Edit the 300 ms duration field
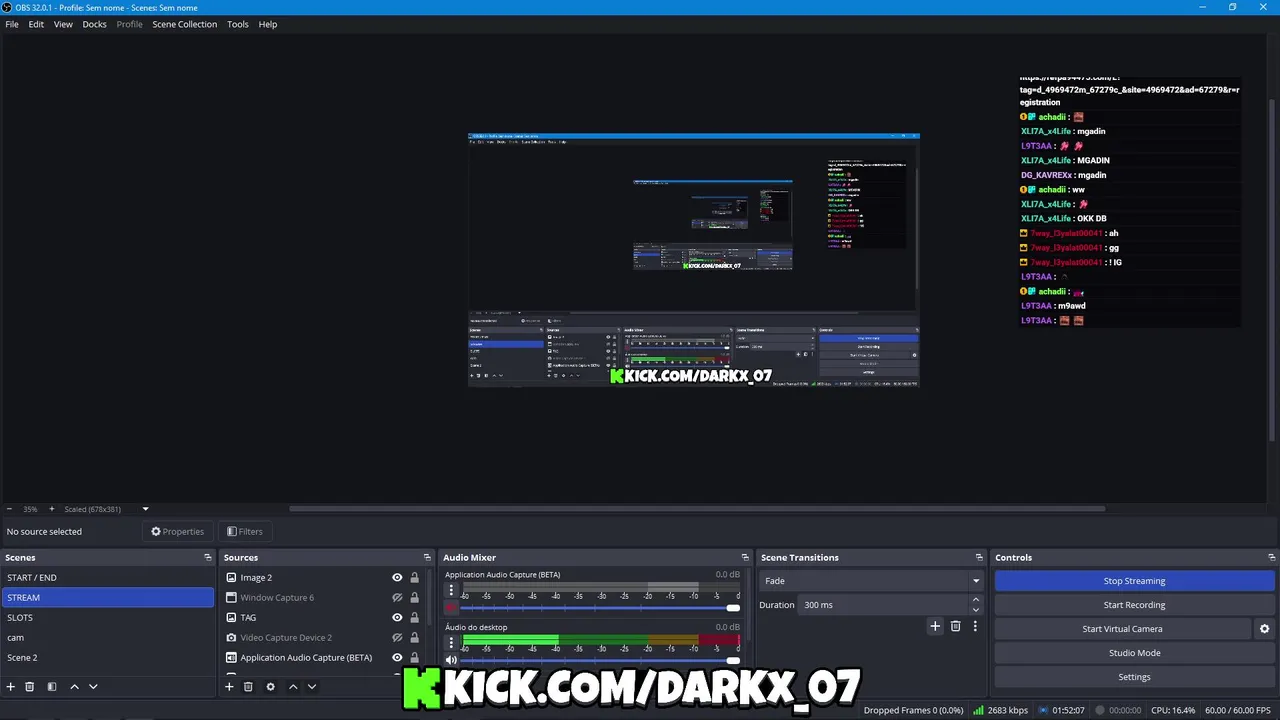1280x720 pixels. tap(883, 605)
